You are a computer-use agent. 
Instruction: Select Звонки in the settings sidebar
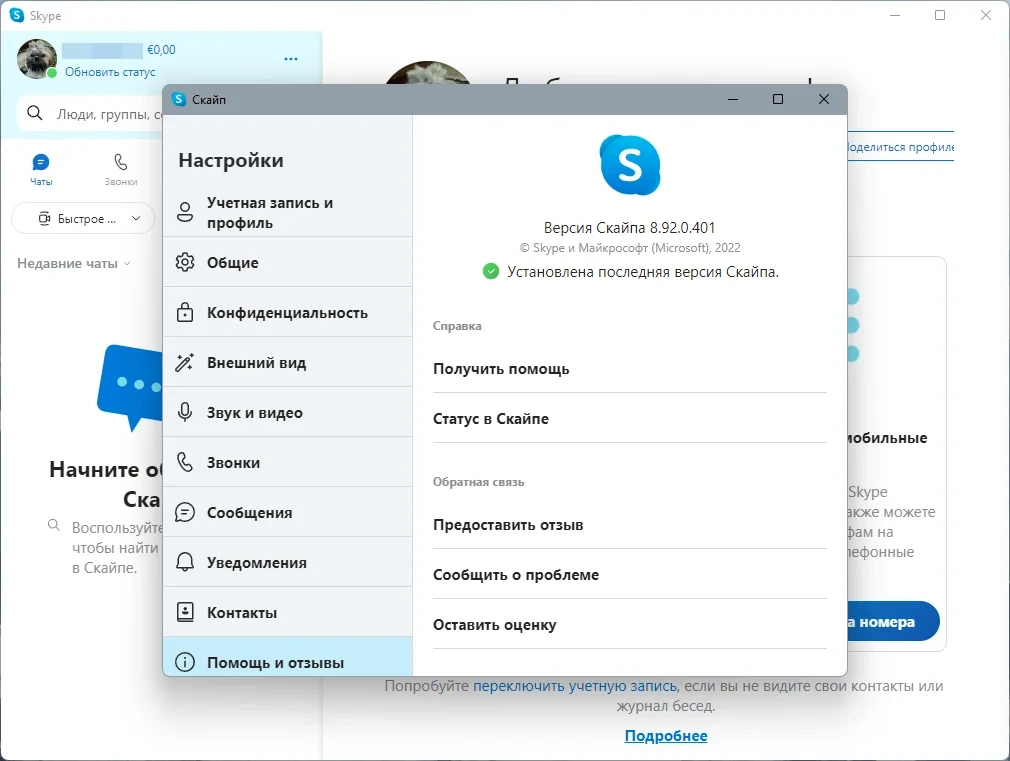(x=287, y=463)
